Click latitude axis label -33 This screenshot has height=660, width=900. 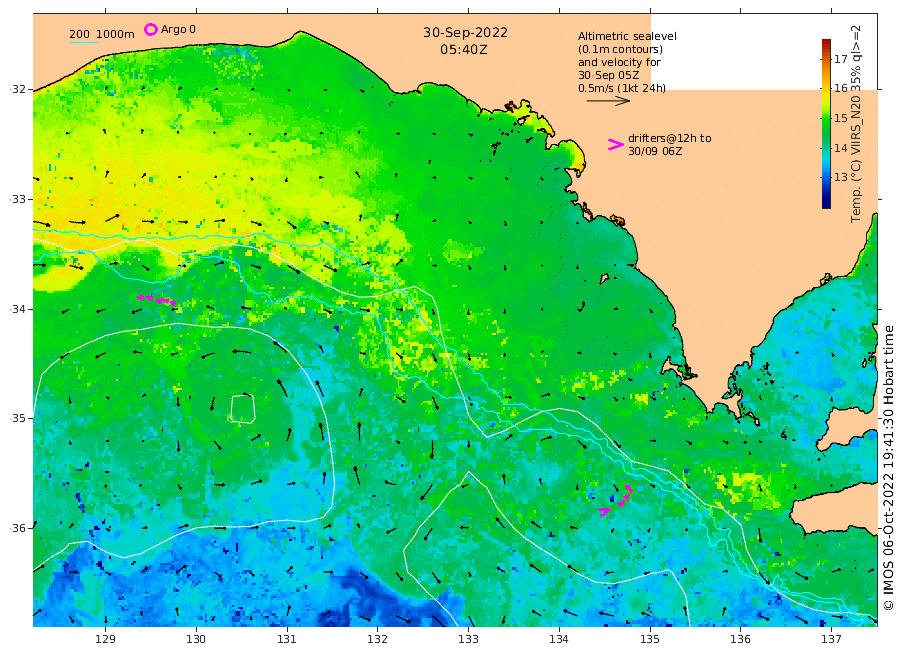point(18,199)
